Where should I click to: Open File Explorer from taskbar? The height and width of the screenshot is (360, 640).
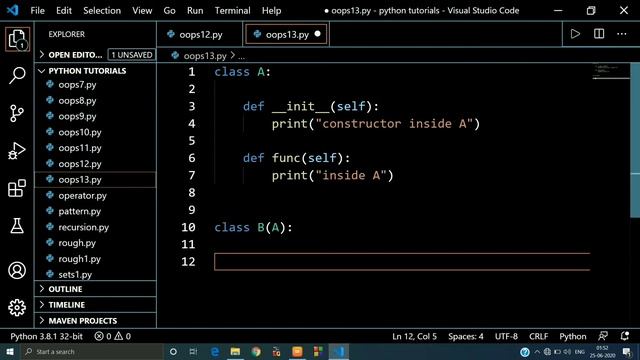click(236, 351)
